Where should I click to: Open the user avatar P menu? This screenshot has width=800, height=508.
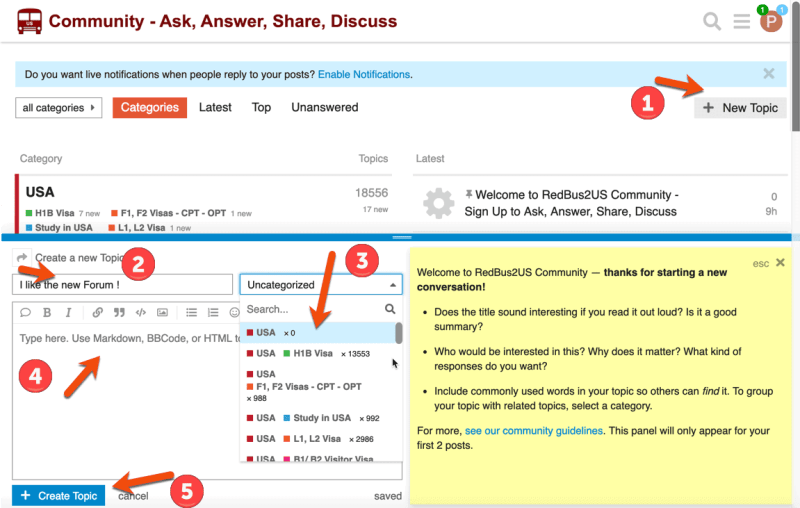[771, 22]
